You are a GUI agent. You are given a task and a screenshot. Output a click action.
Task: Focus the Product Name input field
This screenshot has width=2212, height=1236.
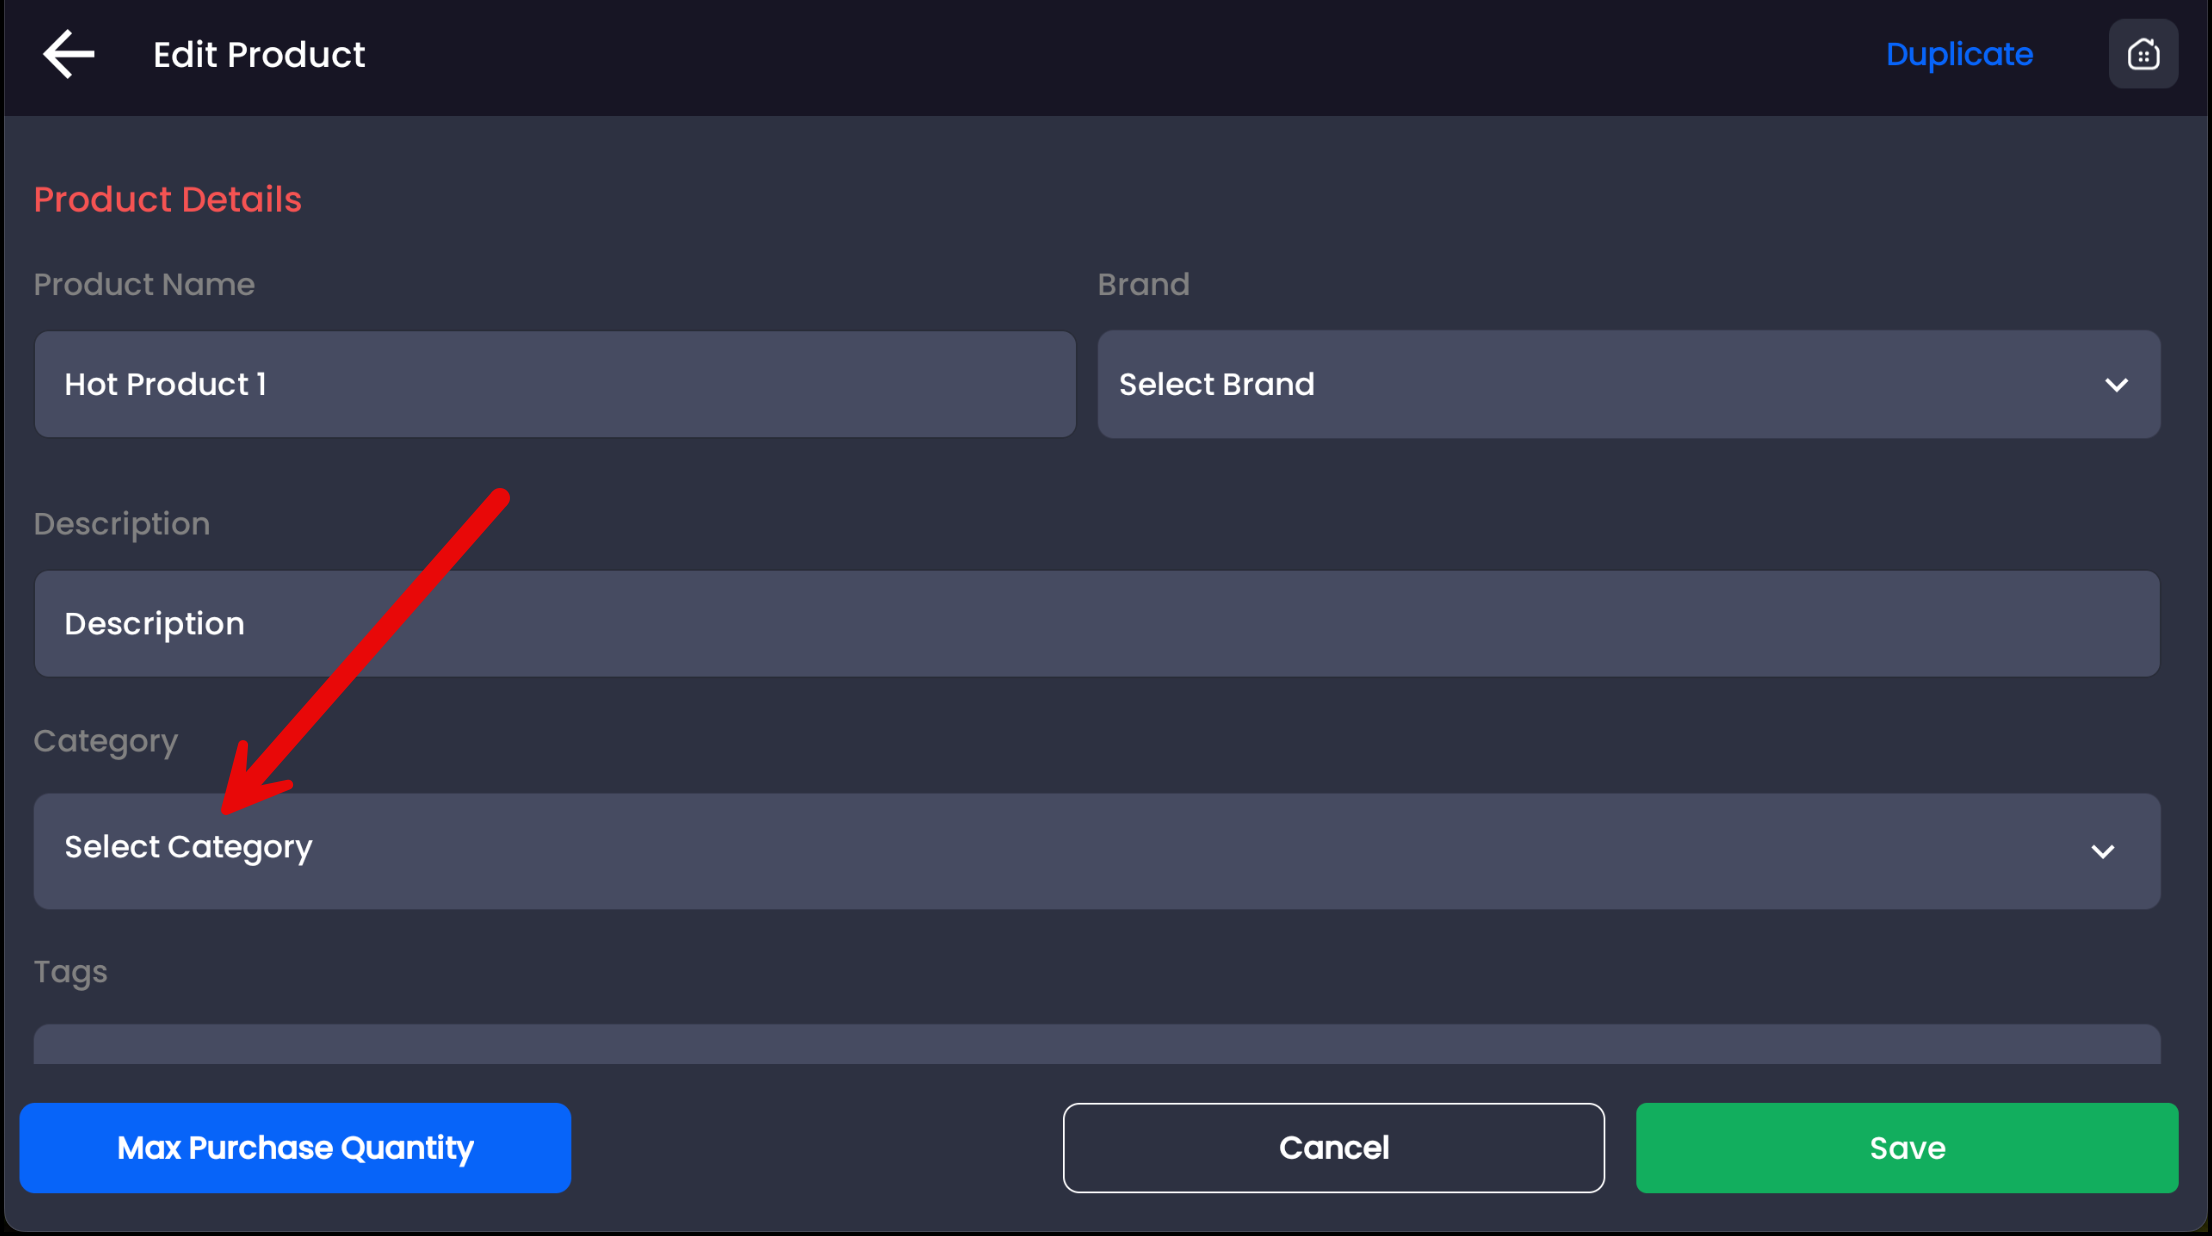tap(555, 384)
